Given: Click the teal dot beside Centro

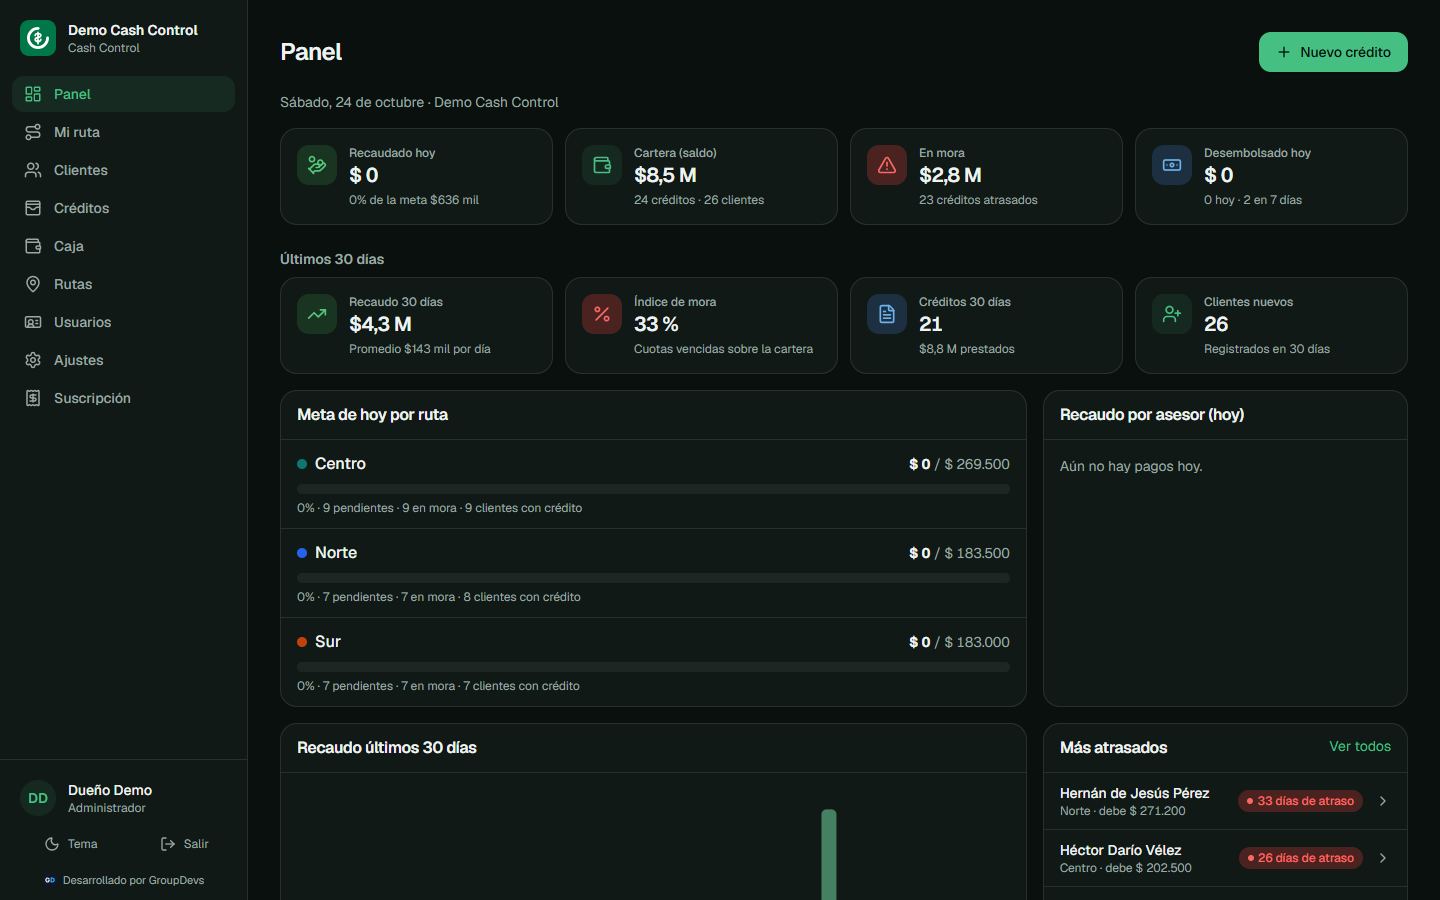Looking at the screenshot, I should tap(302, 464).
